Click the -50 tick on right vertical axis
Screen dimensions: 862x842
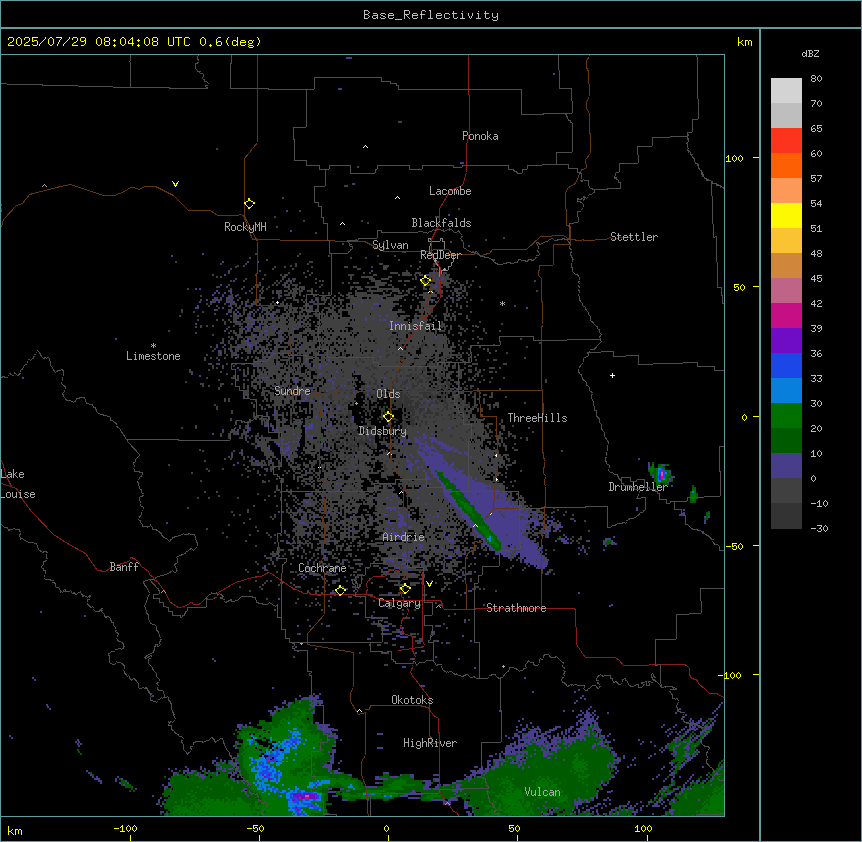[x=734, y=546]
